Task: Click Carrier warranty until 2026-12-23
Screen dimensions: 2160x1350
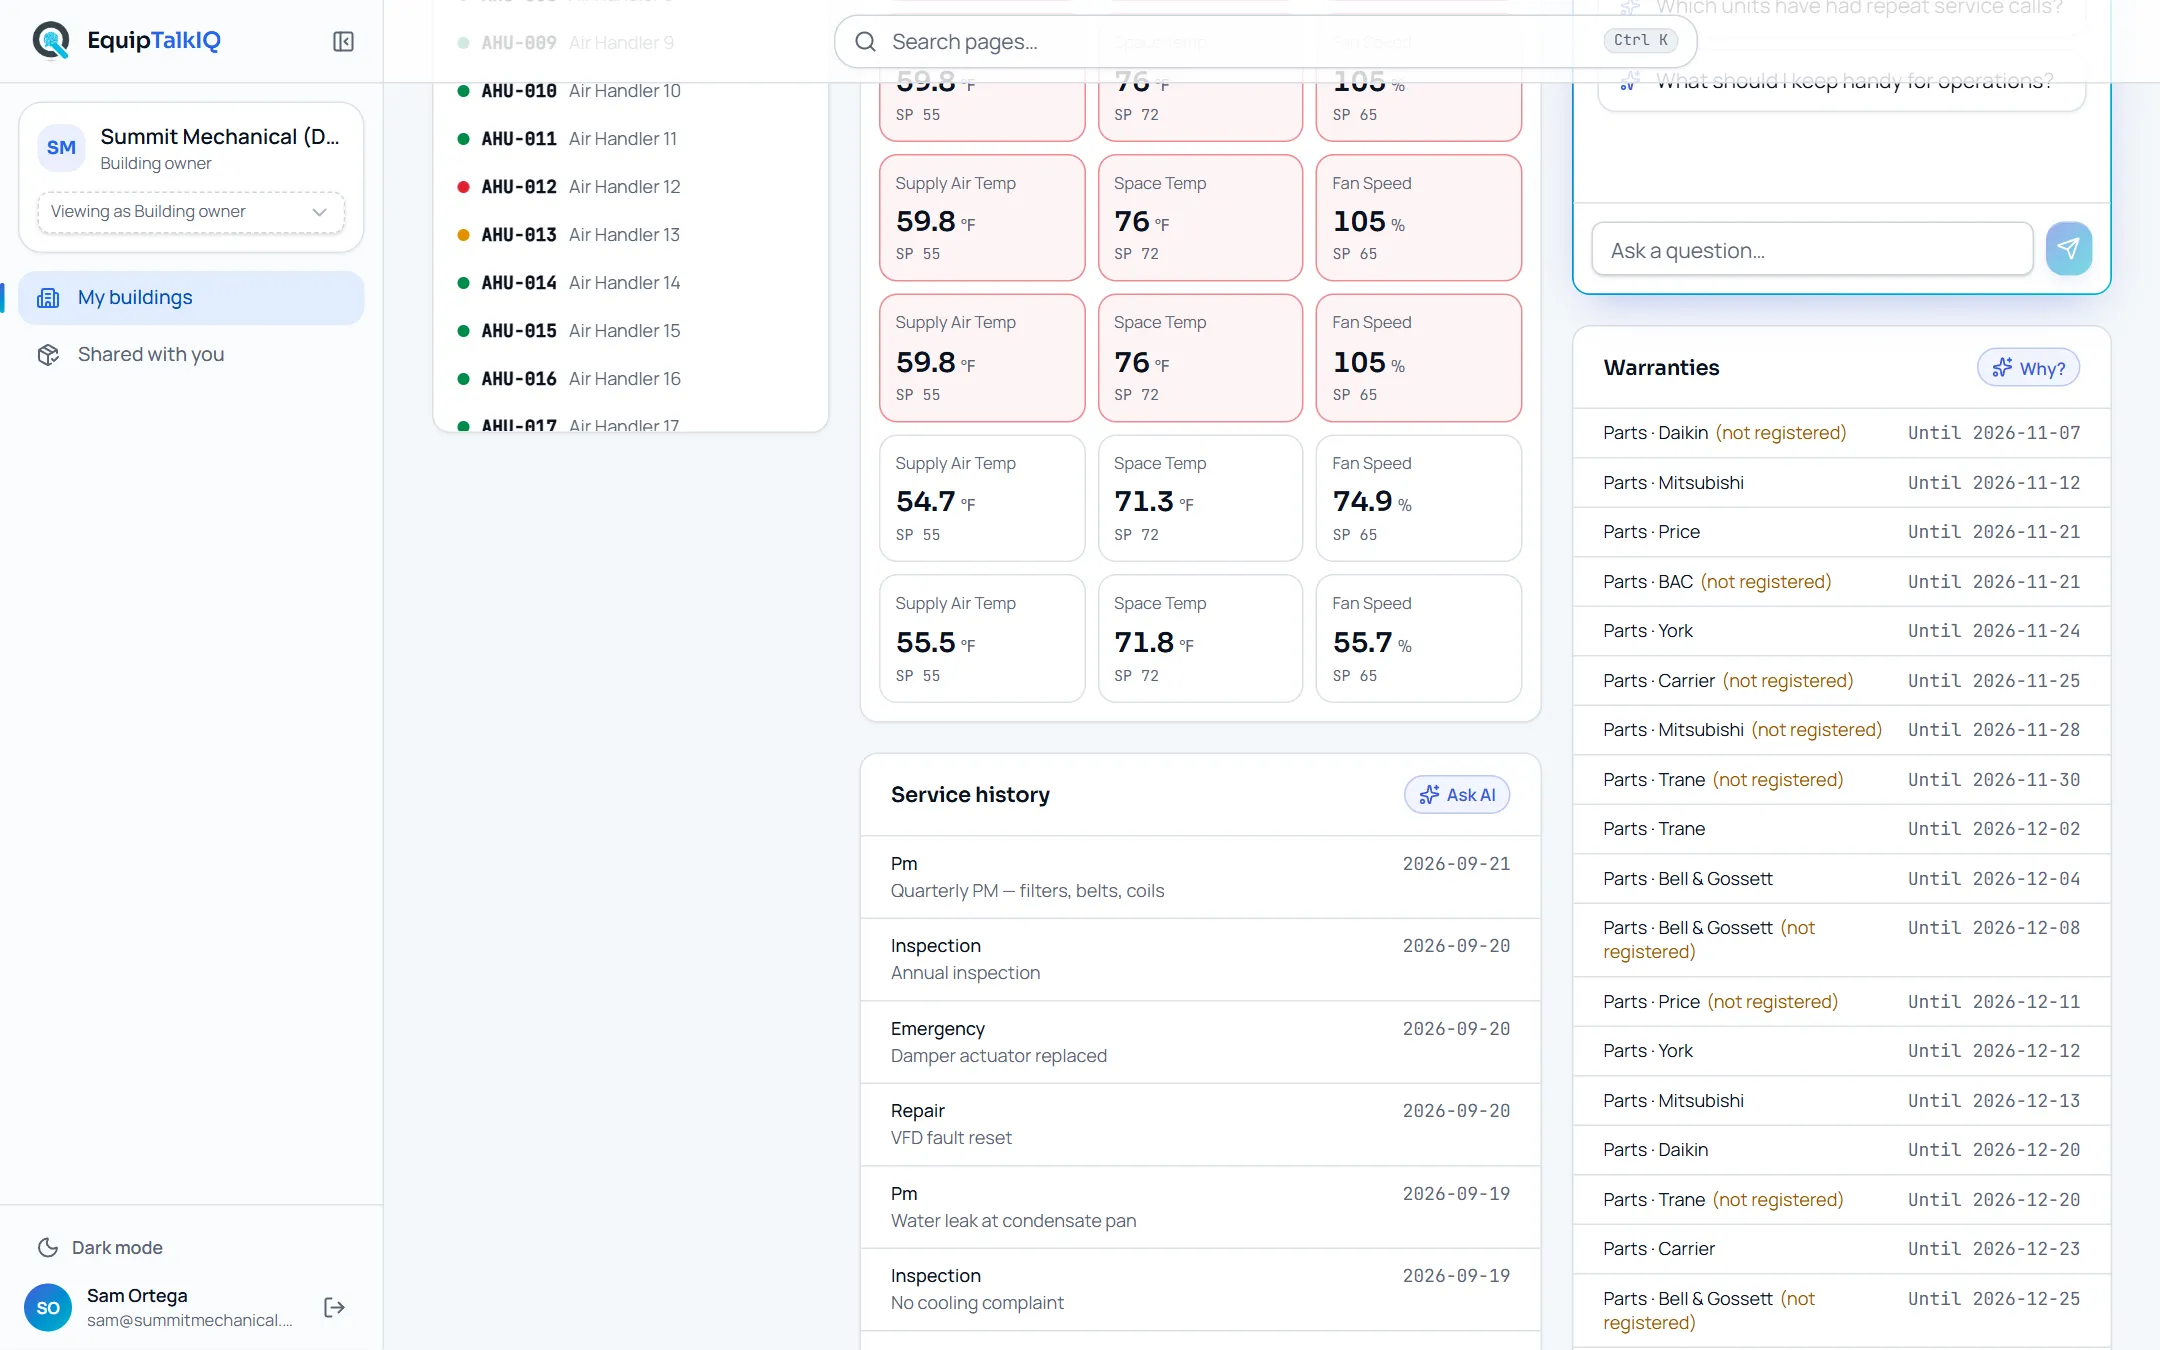Action: click(x=1842, y=1249)
